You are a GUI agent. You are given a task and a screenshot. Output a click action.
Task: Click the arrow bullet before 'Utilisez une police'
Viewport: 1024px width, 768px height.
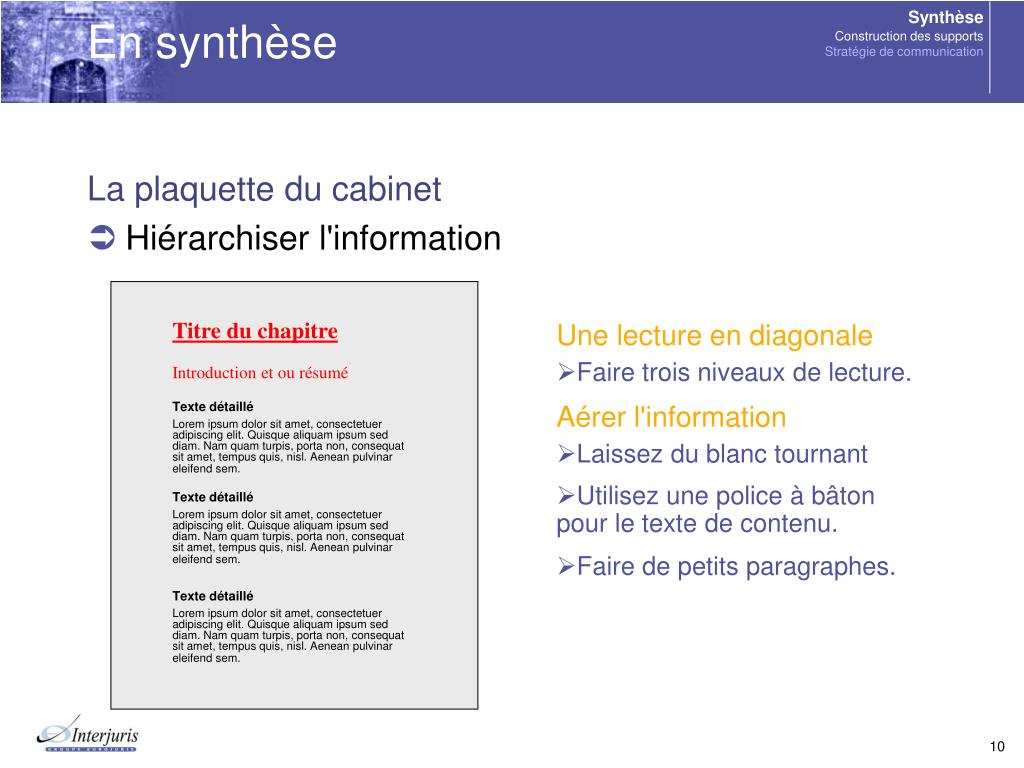coord(566,496)
